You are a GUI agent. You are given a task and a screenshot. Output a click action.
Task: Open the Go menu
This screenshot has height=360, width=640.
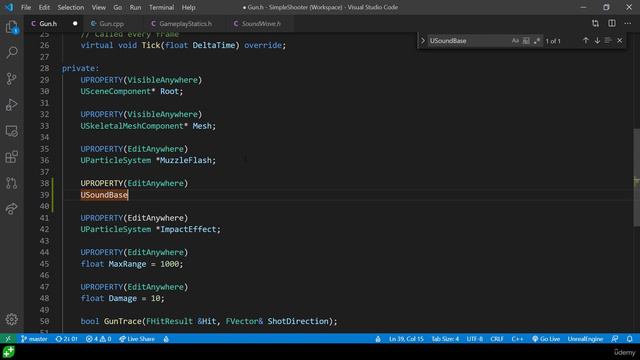point(118,7)
